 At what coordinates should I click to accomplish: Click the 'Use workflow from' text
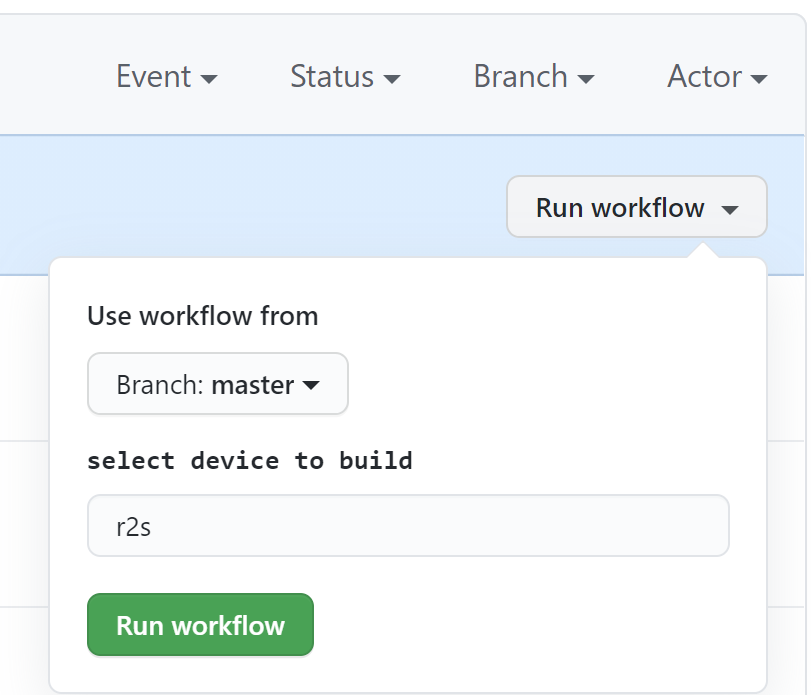point(203,315)
